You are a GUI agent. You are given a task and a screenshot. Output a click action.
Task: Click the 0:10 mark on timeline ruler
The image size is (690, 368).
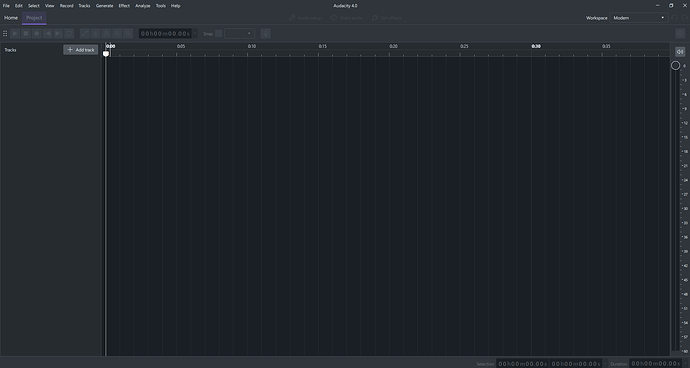tap(252, 46)
